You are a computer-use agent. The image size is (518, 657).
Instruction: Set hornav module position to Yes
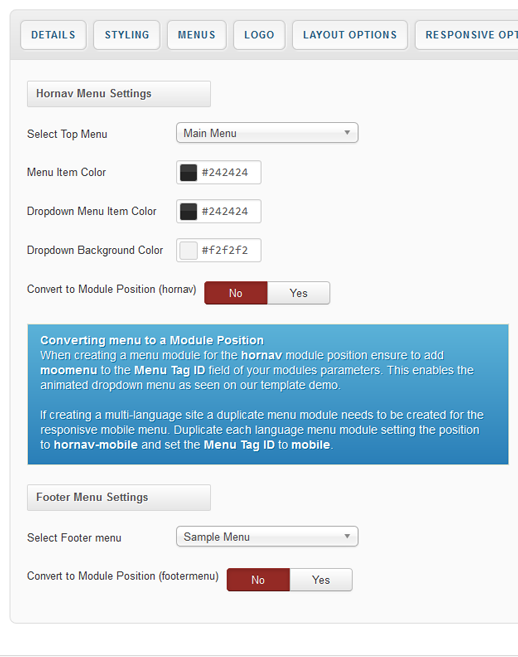tap(298, 293)
